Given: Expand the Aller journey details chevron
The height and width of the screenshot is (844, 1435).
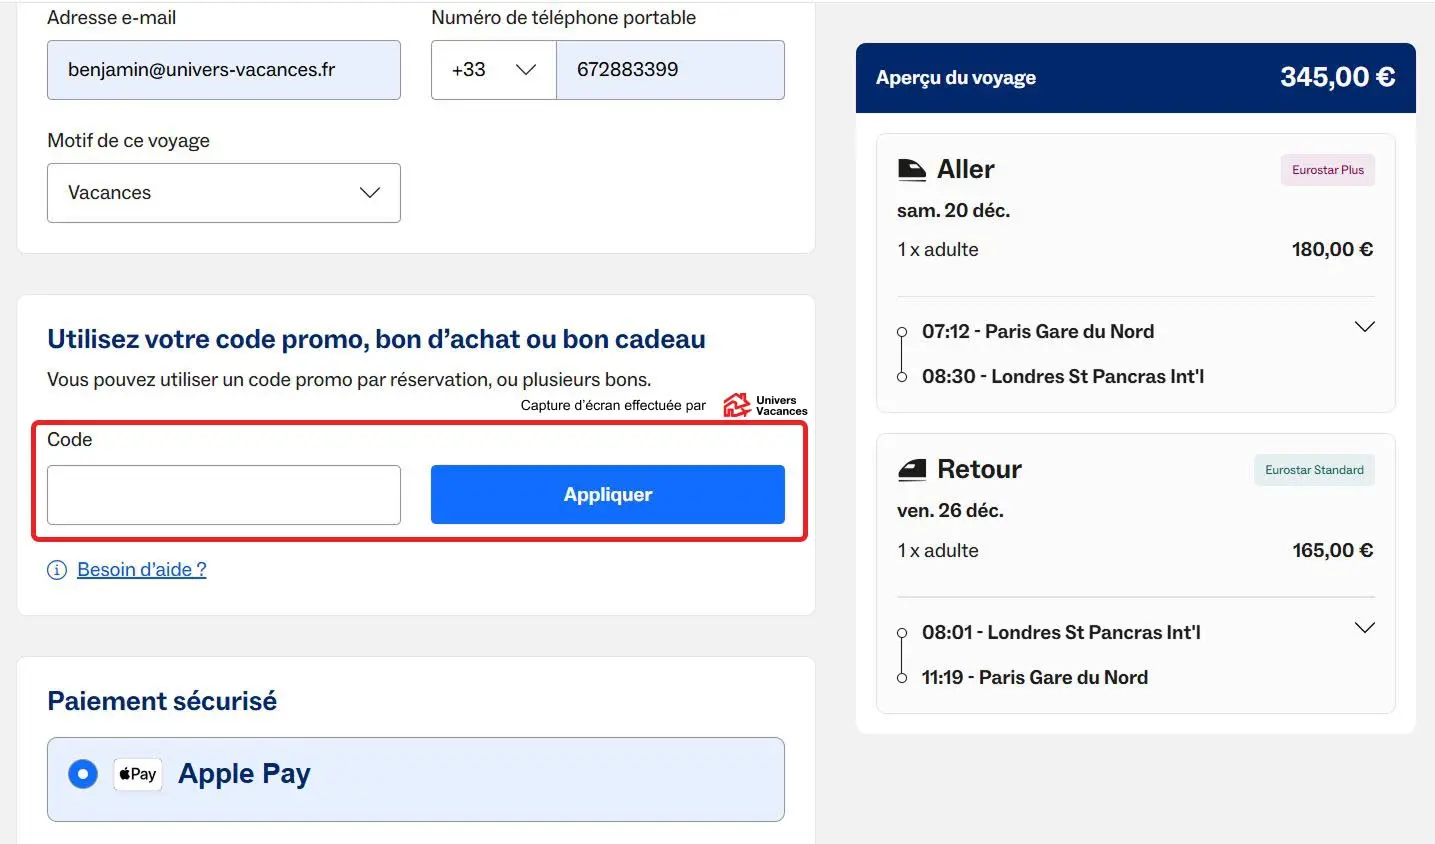Looking at the screenshot, I should [x=1364, y=327].
